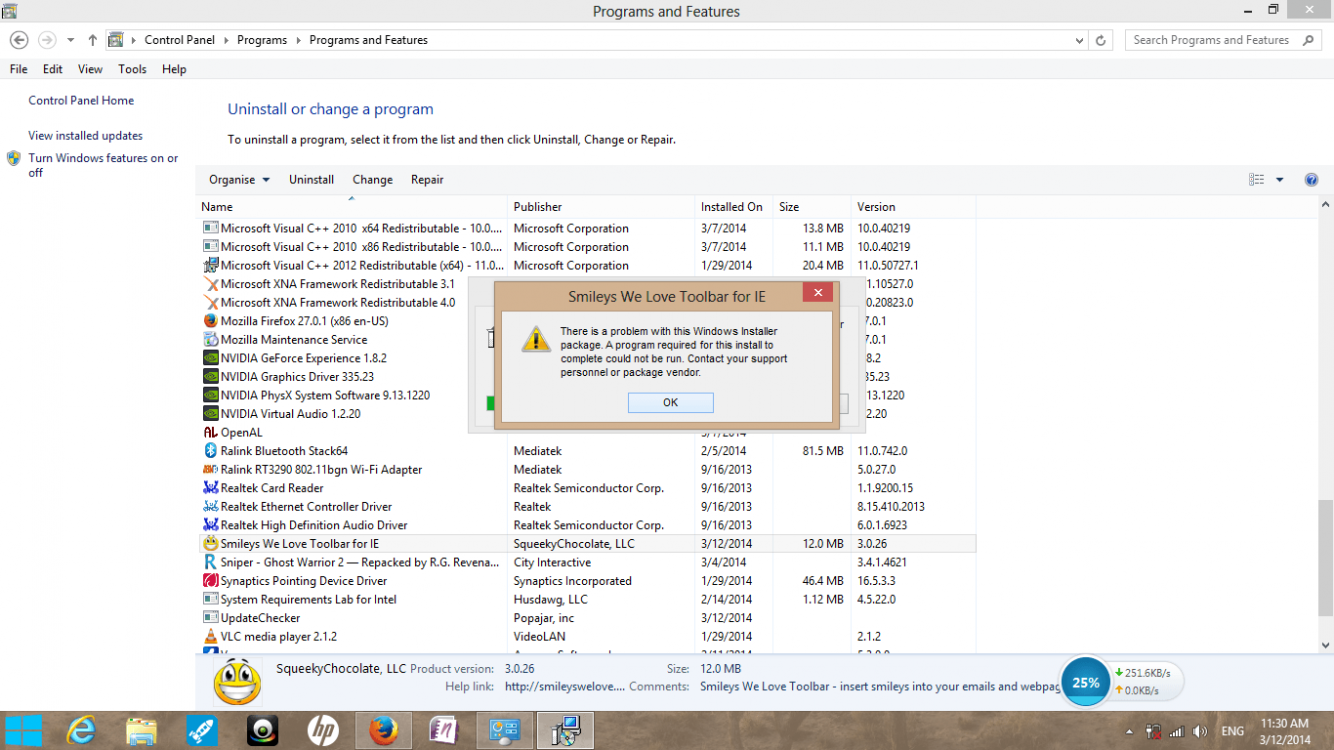1334x750 pixels.
Task: Expand the address bar history dropdown chevron
Action: pyautogui.click(x=1078, y=40)
